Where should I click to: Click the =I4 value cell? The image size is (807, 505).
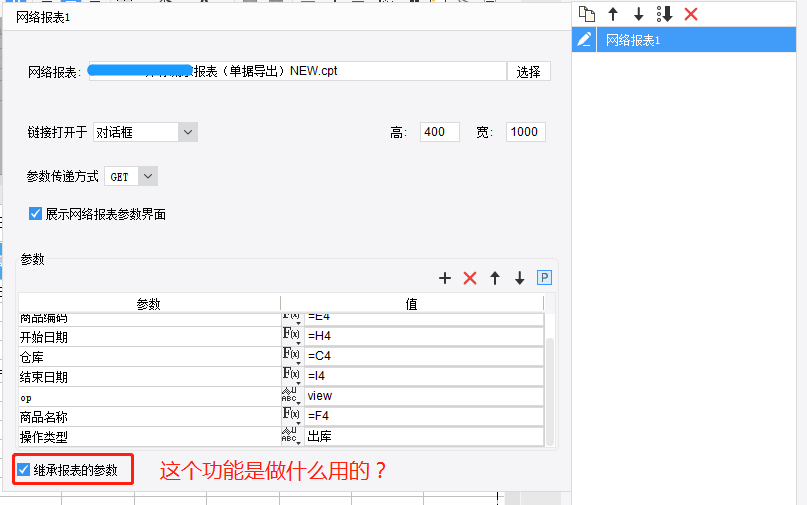coord(424,376)
